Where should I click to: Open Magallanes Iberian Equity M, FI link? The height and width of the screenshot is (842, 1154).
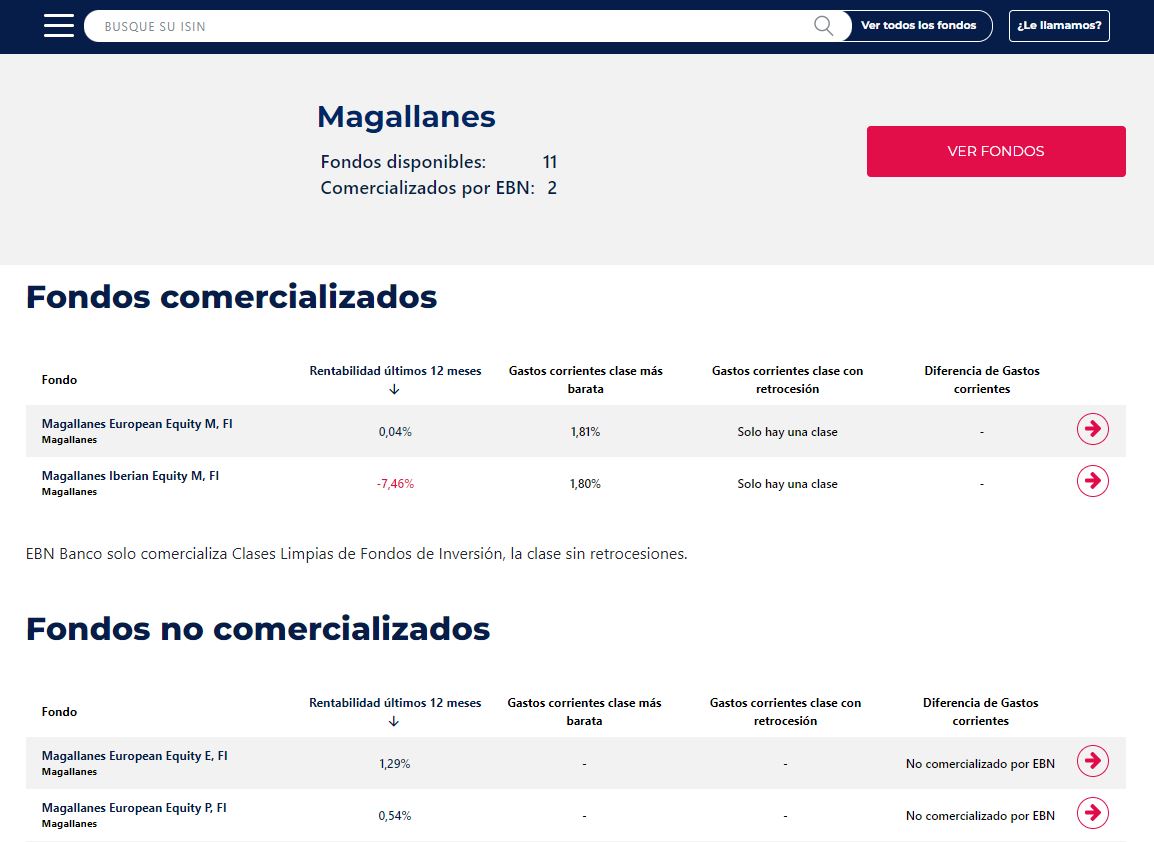(x=130, y=476)
